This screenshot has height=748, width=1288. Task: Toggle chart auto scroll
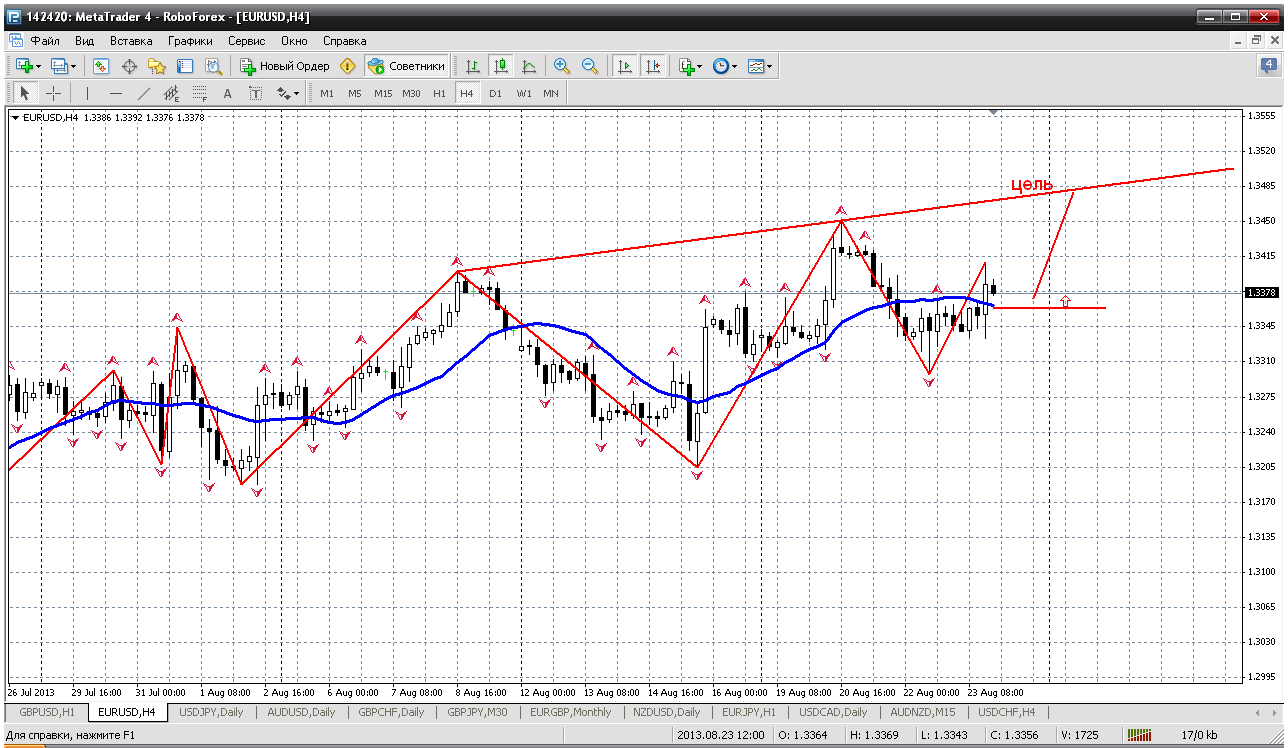click(625, 66)
